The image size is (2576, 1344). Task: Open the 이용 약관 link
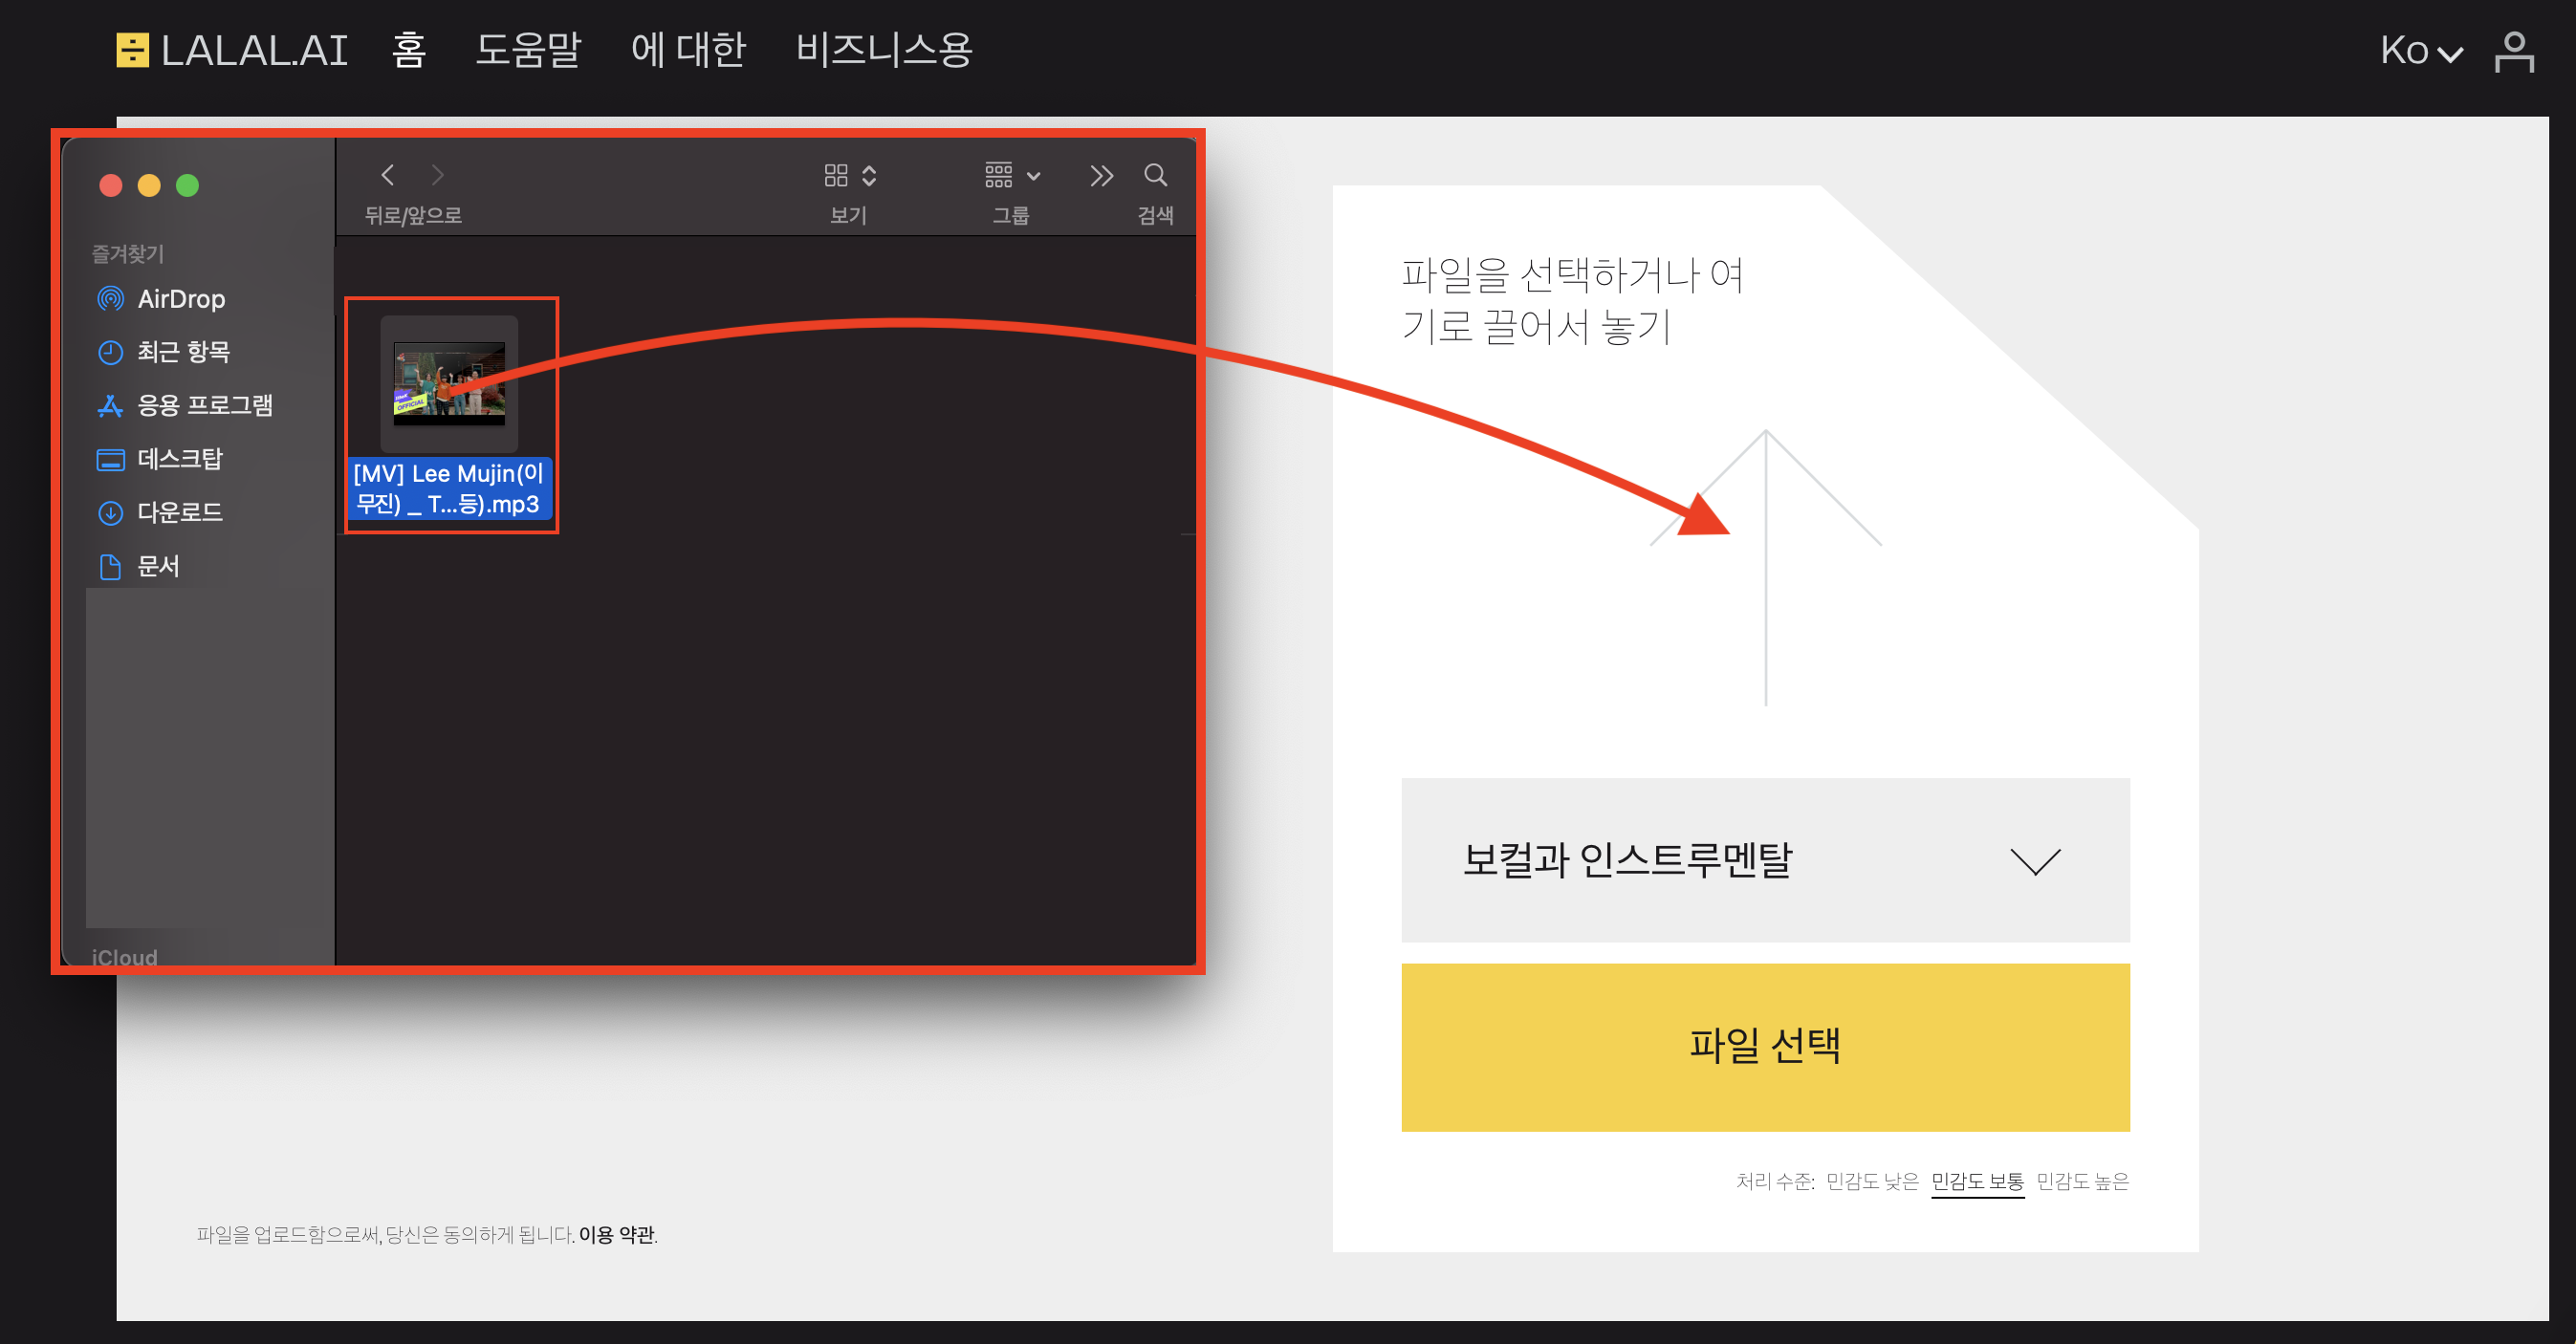(616, 1234)
